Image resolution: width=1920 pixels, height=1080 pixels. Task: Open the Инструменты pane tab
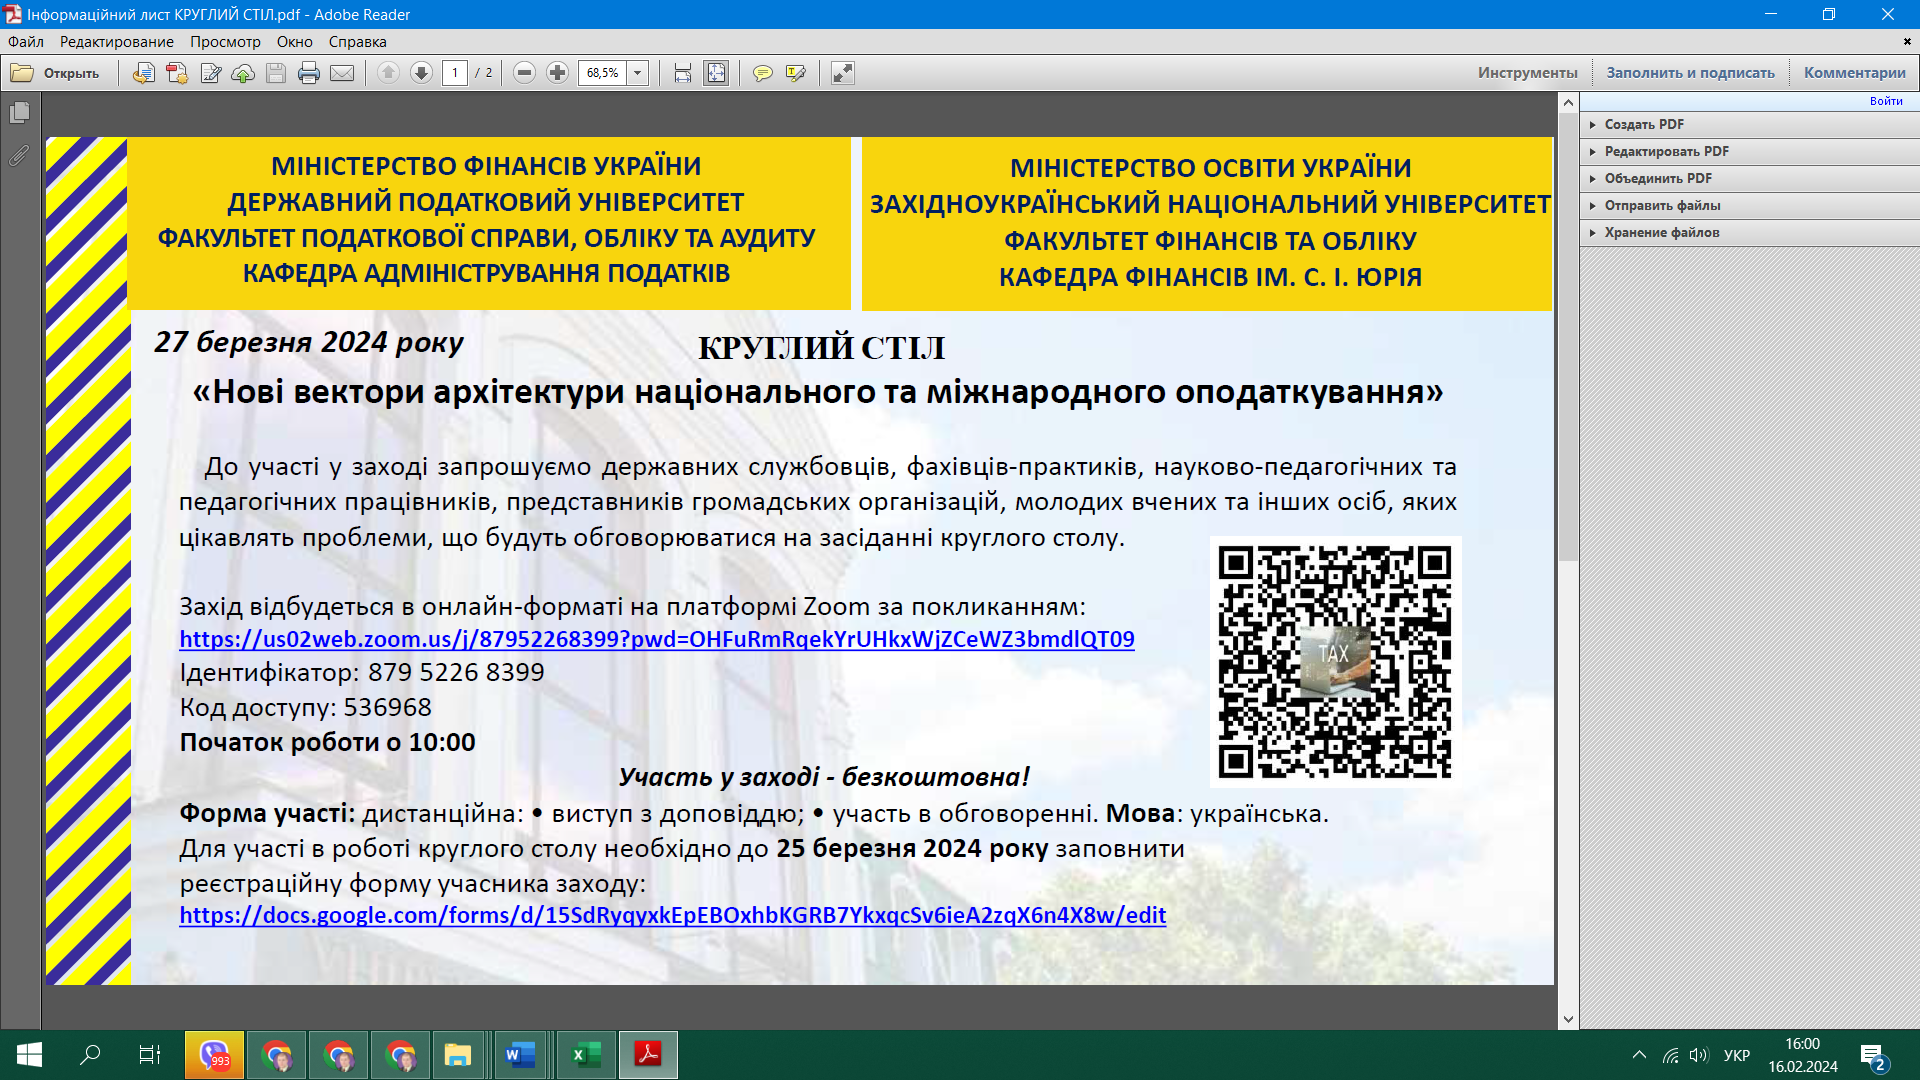tap(1528, 73)
